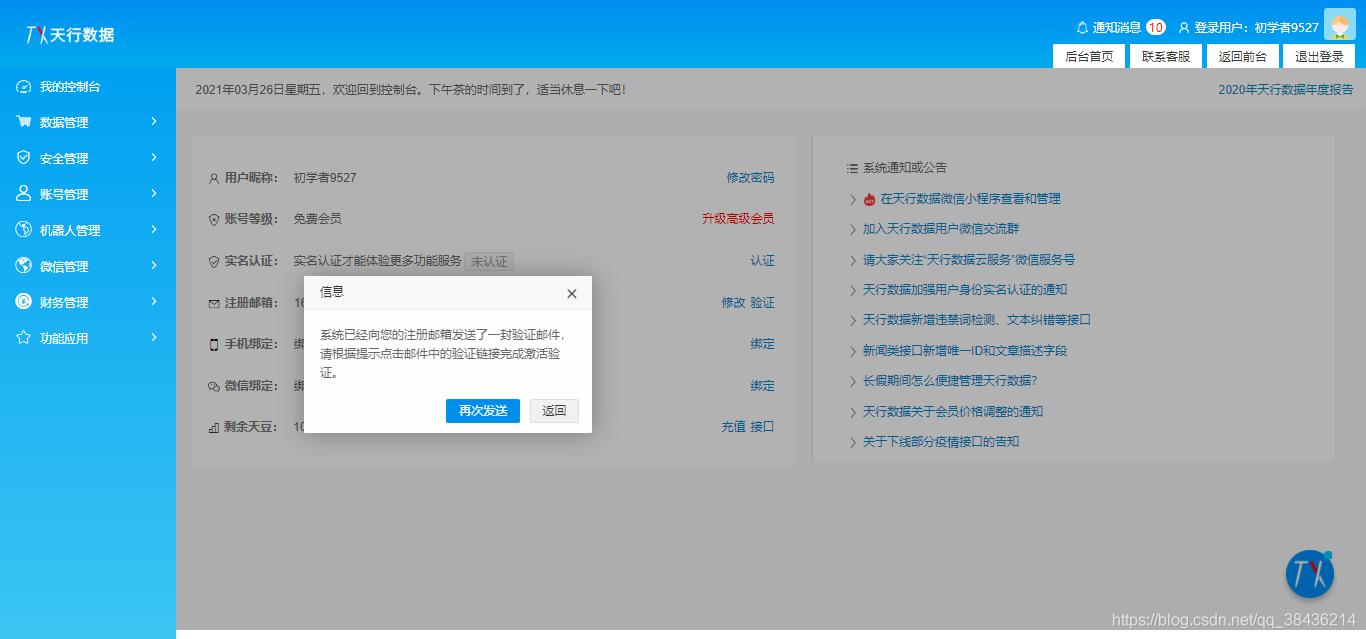Click the 修改密码 link
1366x639 pixels.
(x=750, y=178)
